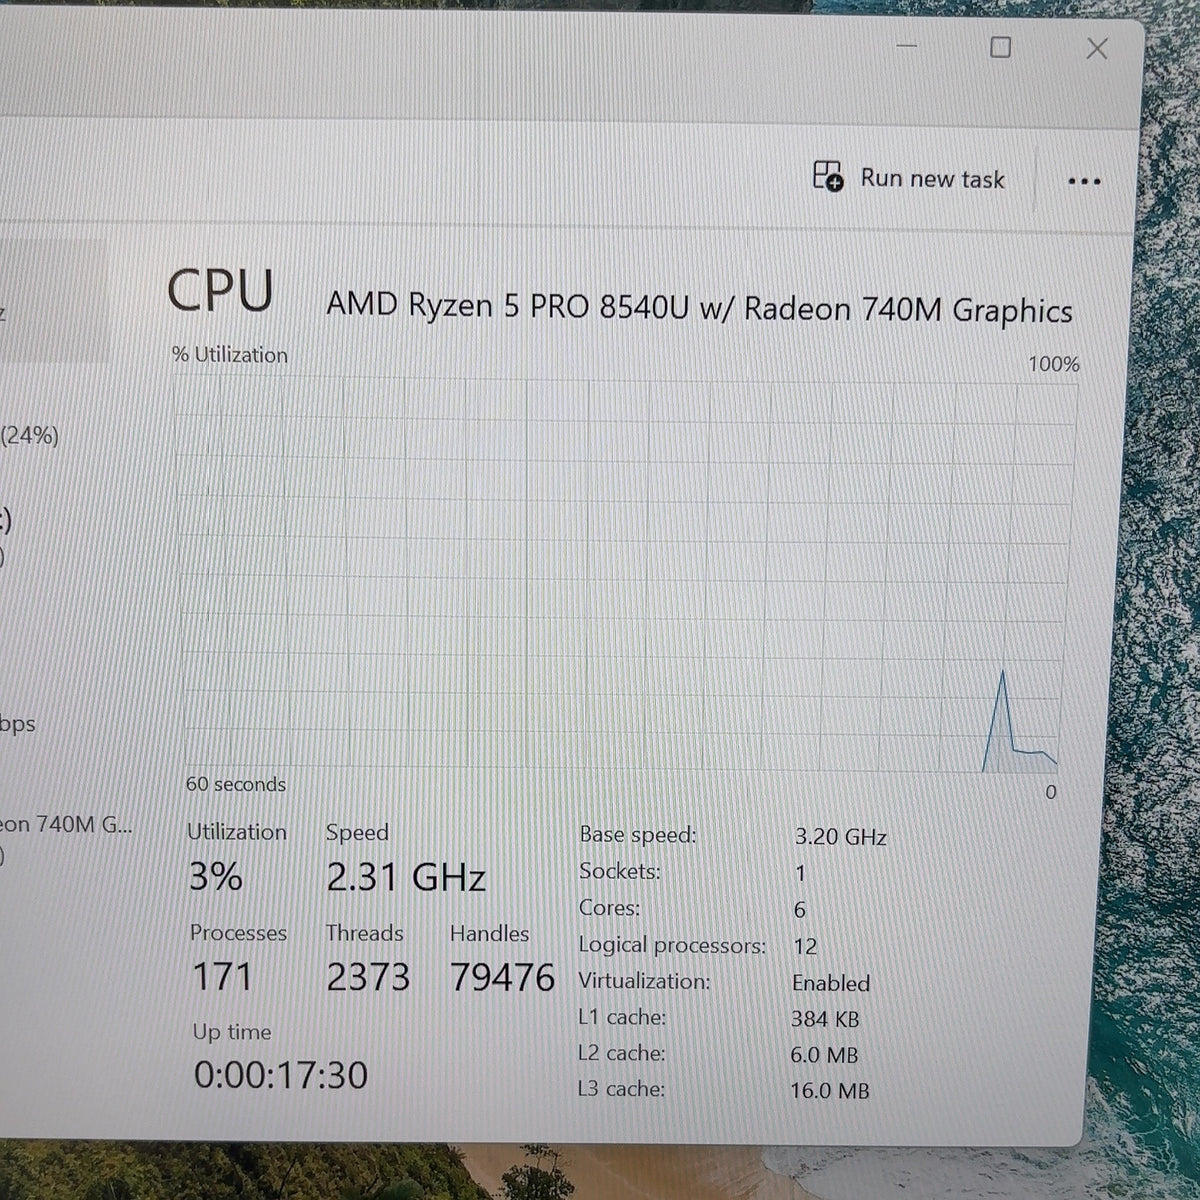Viewport: 1200px width, 1200px height.
Task: Click the Threads label
Action: [x=364, y=933]
